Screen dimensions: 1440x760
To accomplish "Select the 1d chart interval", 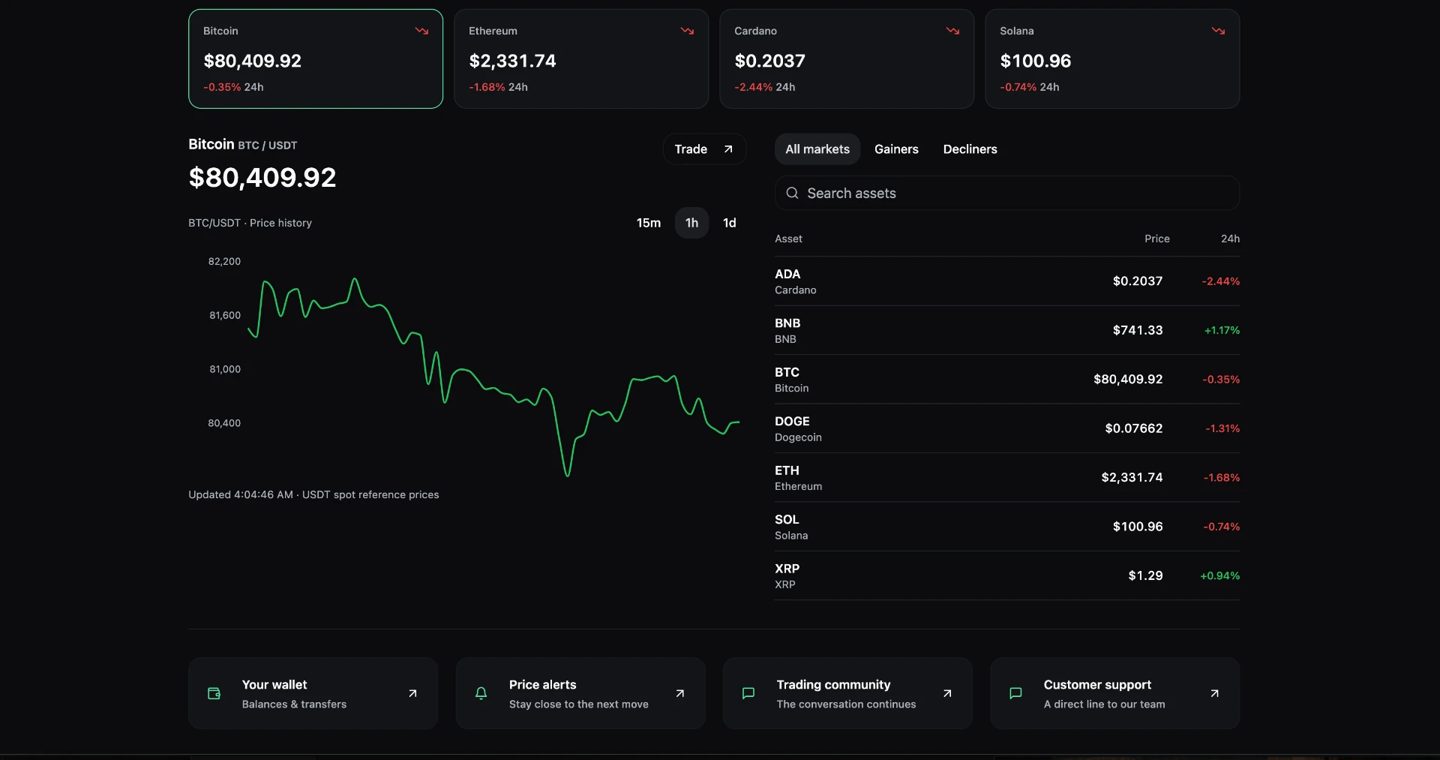I will [x=730, y=223].
